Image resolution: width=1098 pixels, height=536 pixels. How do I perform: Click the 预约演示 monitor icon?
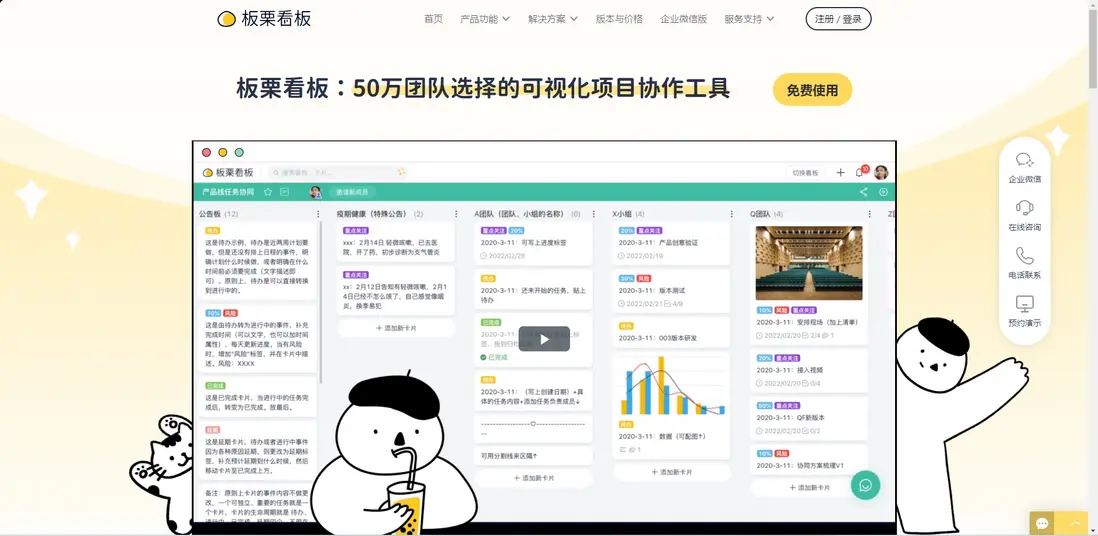1024,303
